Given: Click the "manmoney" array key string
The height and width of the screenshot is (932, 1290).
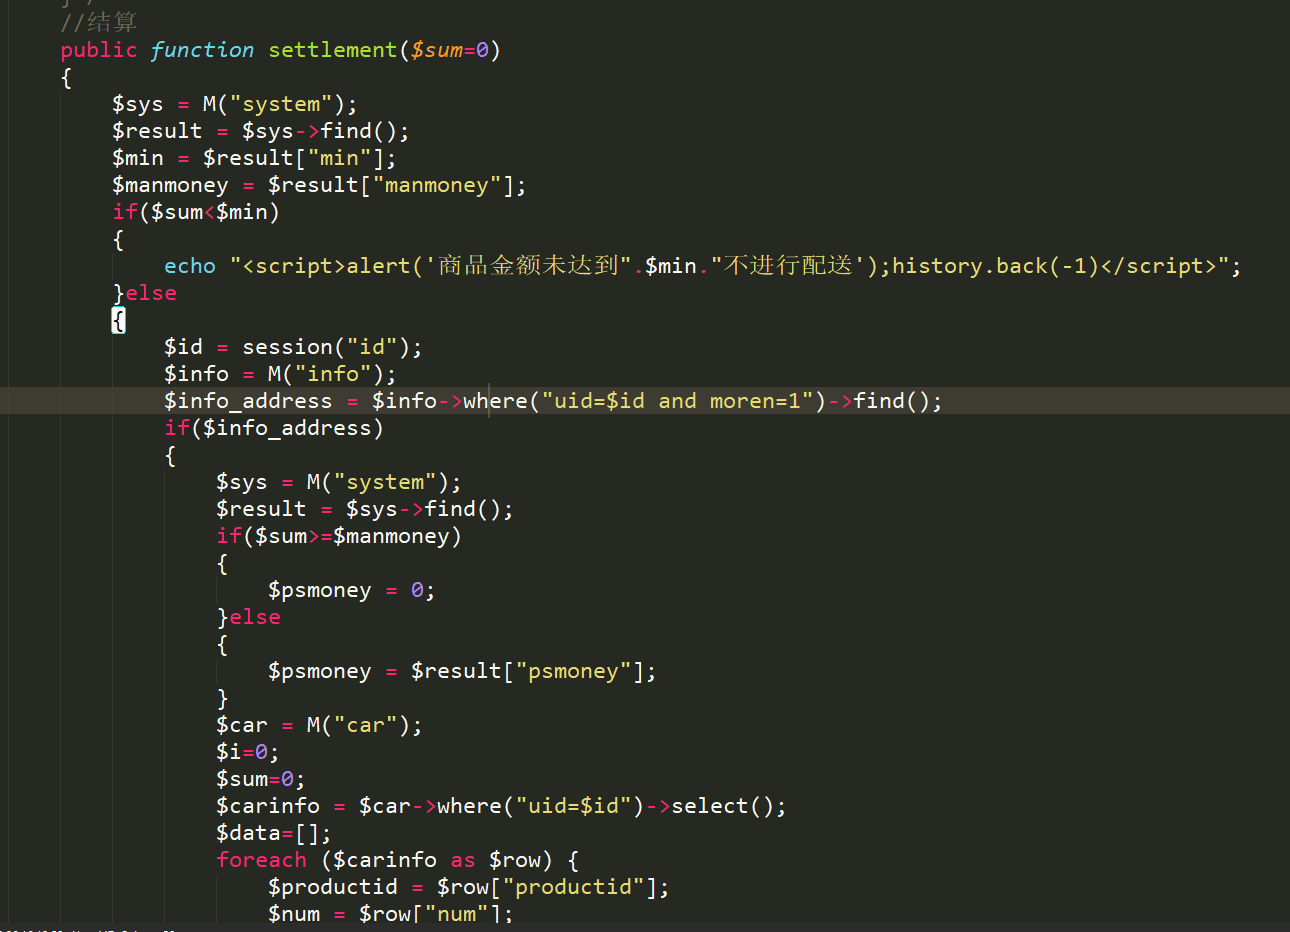Looking at the screenshot, I should click(x=436, y=185).
